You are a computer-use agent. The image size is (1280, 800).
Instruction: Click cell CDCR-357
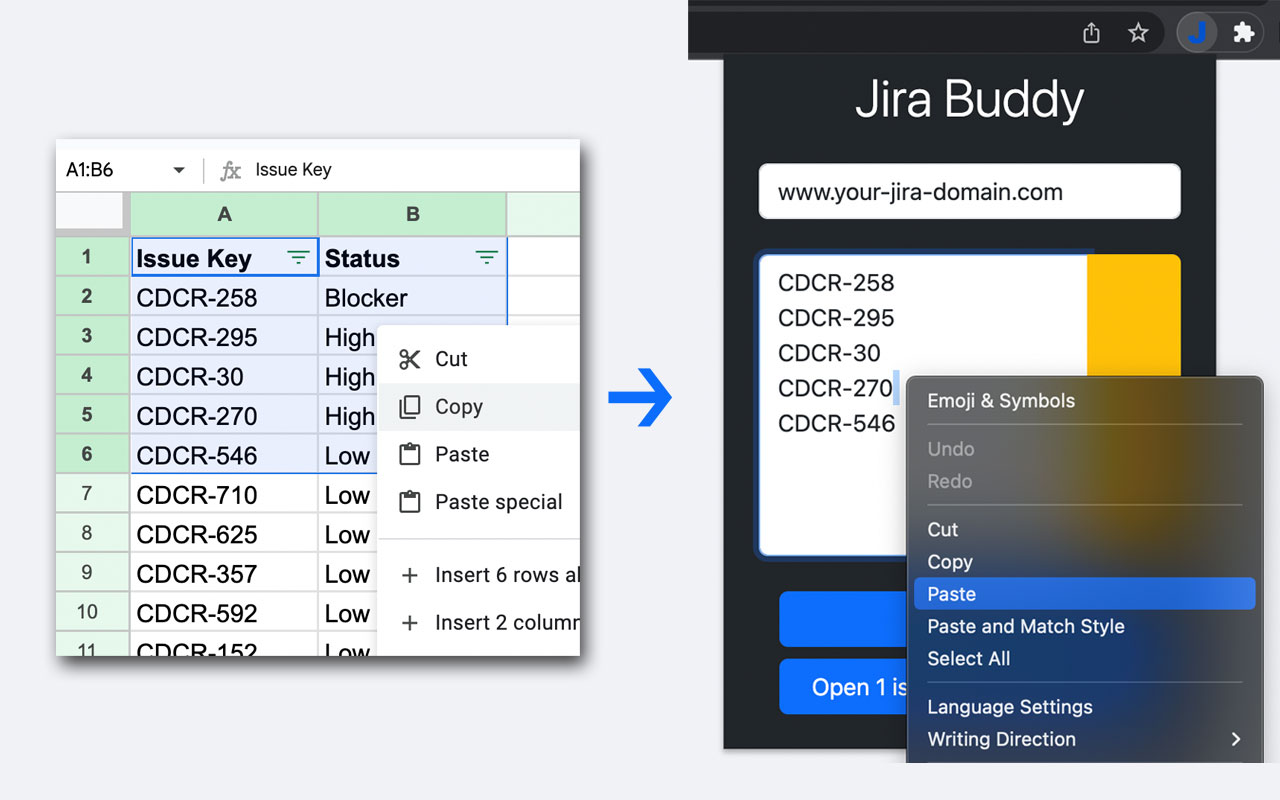pyautogui.click(x=224, y=574)
